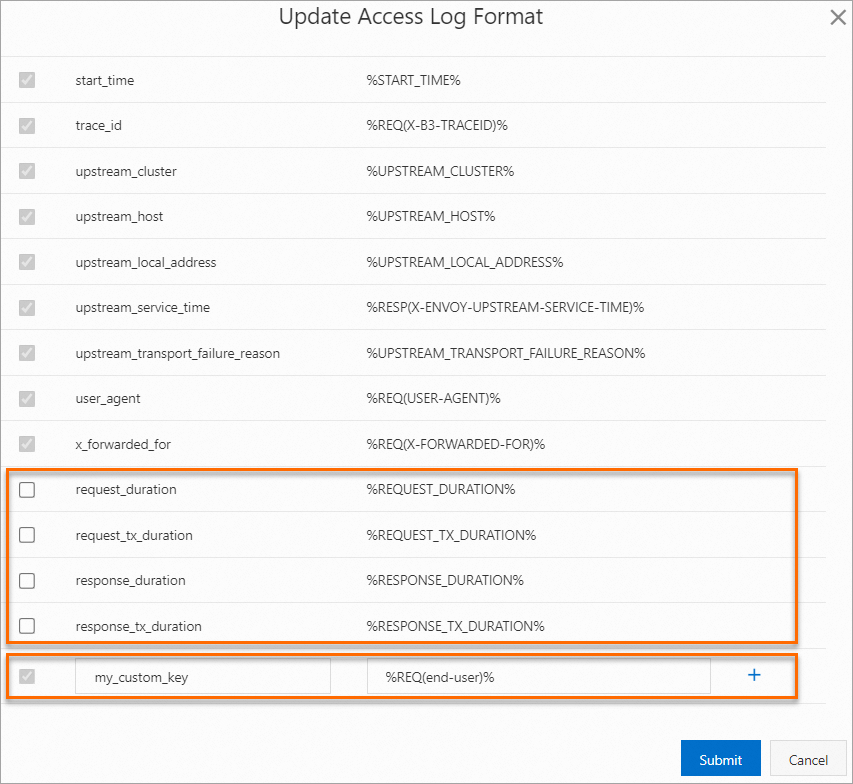Cancel the access log format update

808,758
